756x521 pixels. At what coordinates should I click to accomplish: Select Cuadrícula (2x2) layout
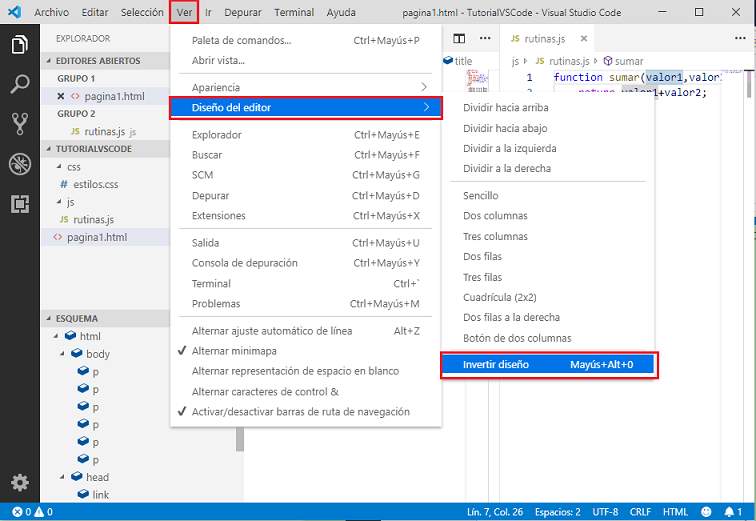tap(548, 297)
